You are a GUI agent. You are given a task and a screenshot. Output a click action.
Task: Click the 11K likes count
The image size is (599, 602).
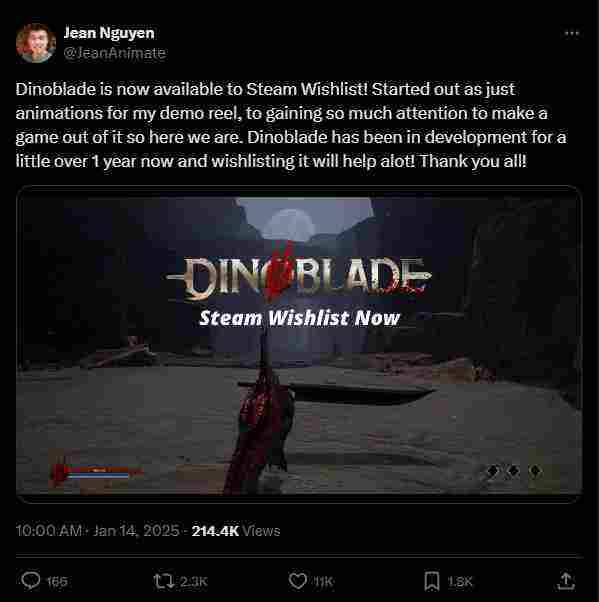tap(323, 582)
